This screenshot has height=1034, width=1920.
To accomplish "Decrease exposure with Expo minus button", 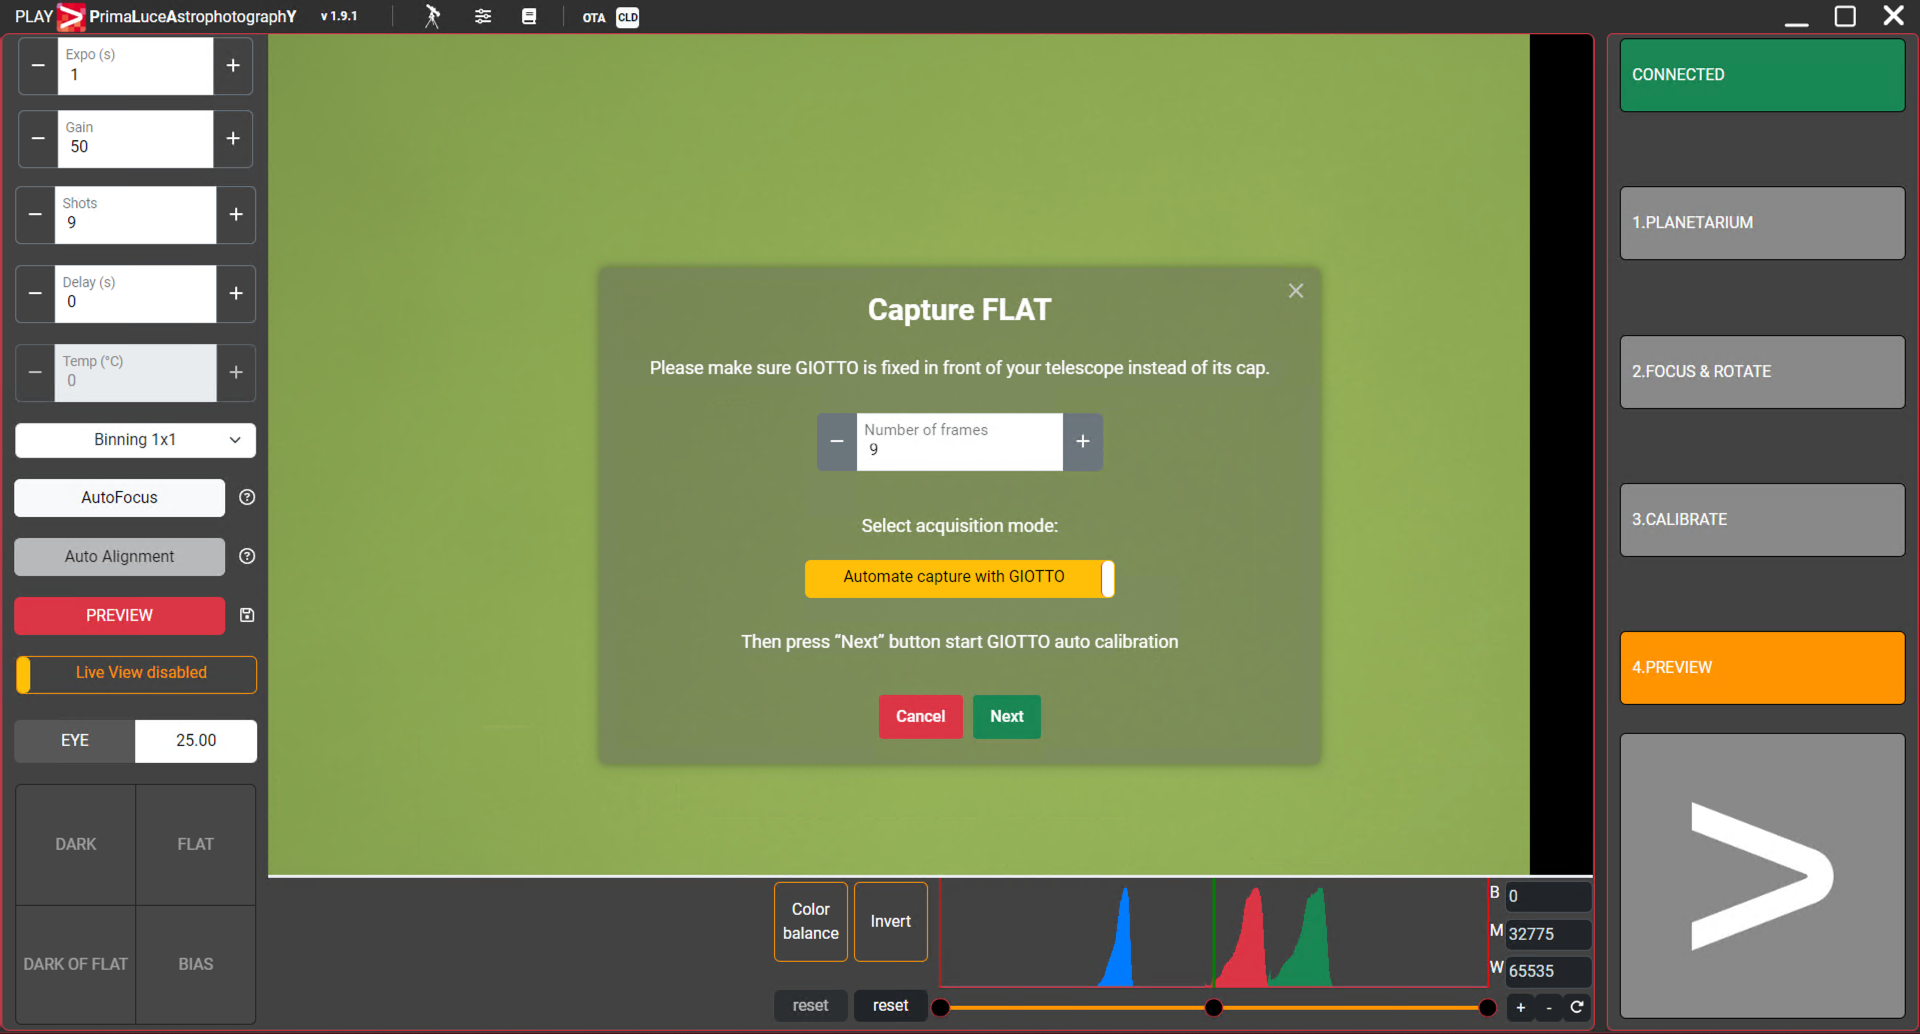I will coord(38,66).
